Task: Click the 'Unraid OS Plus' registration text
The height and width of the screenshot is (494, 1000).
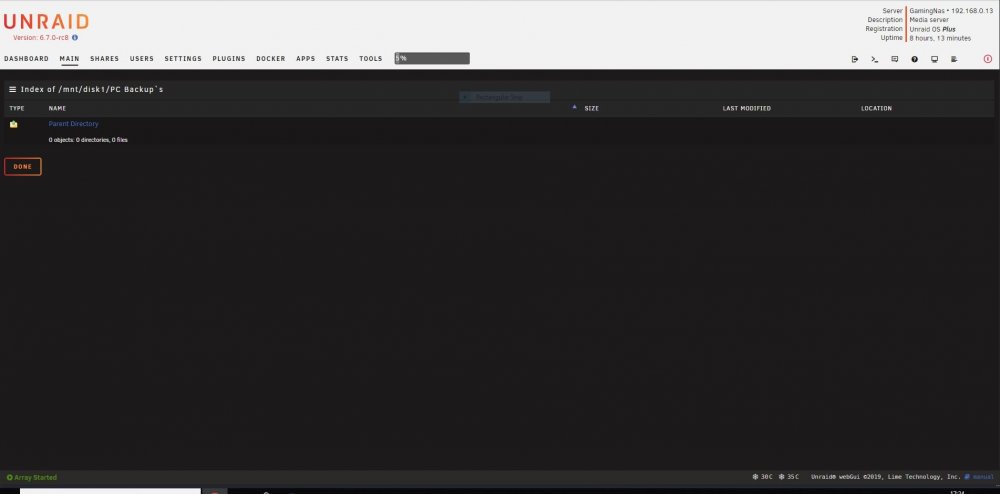Action: click(932, 29)
